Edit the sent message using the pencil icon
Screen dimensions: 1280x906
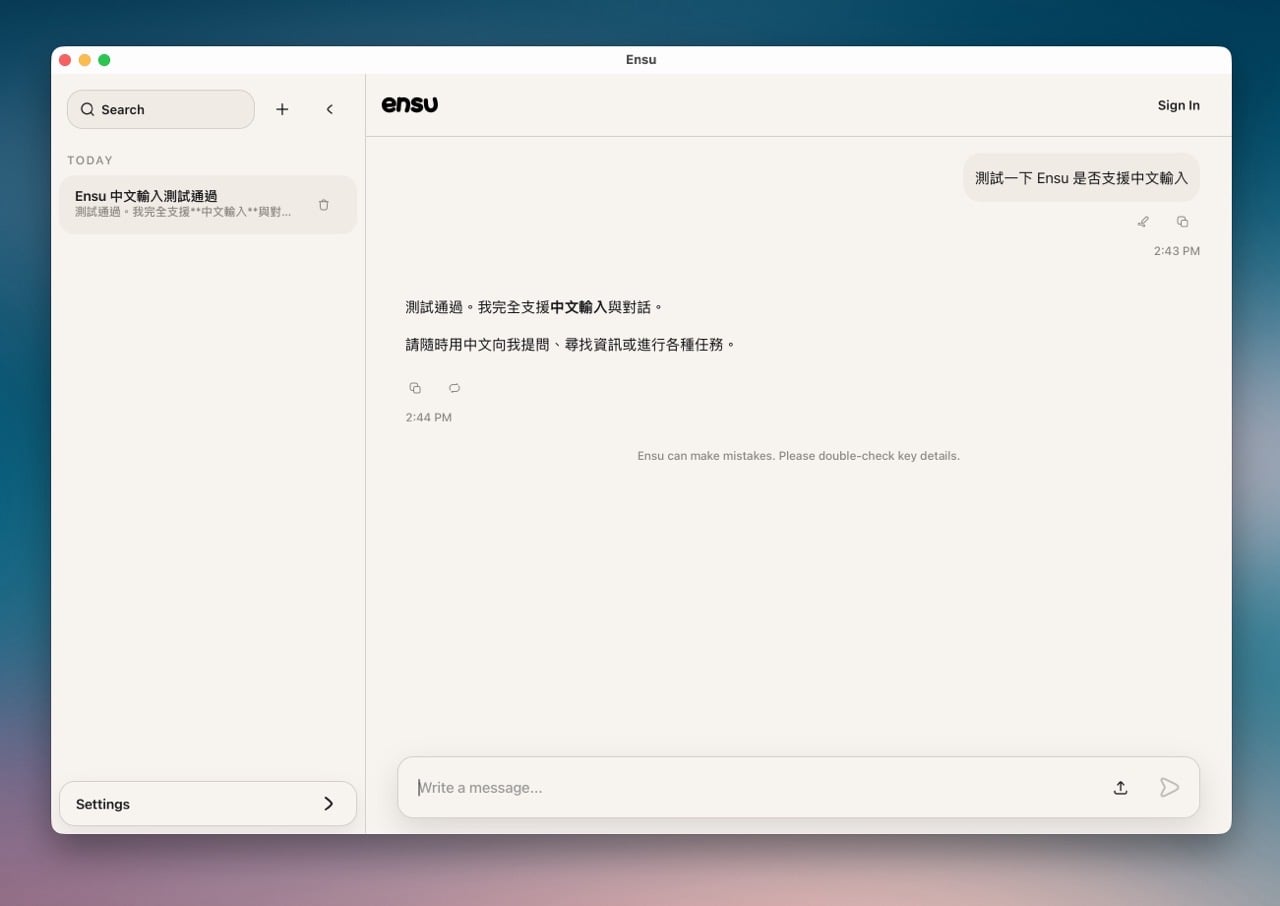1143,222
